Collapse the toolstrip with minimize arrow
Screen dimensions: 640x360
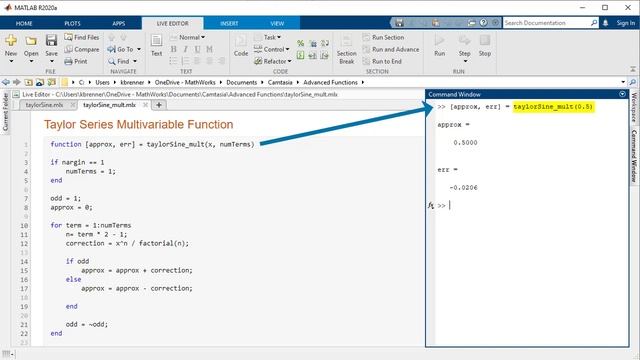click(x=633, y=69)
